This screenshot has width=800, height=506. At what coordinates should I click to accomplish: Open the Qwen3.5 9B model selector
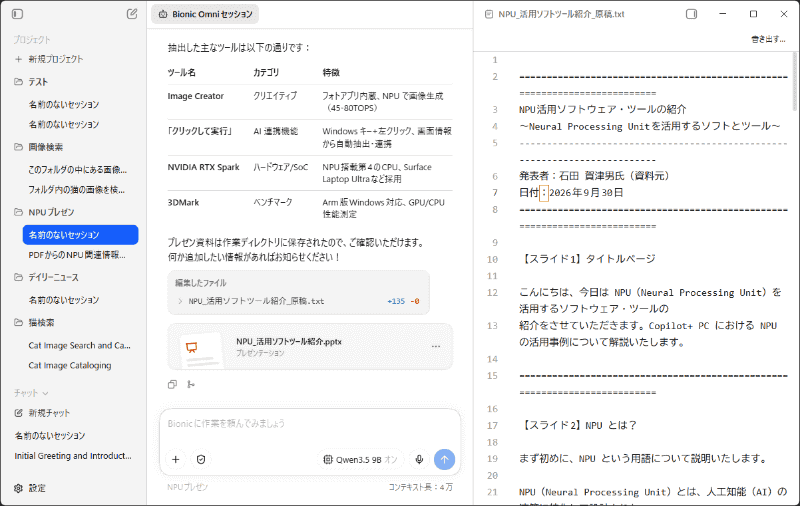[360, 460]
